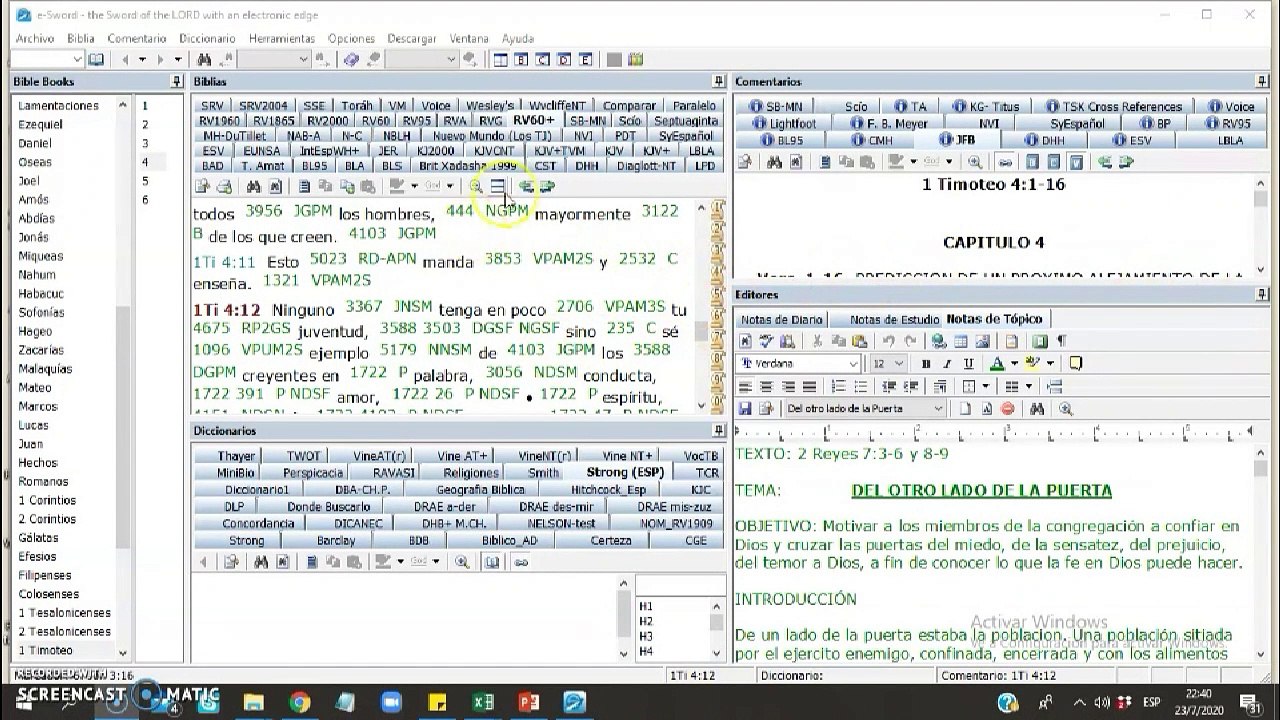The height and width of the screenshot is (720, 1280).
Task: Click the binoculars search icon in Biblias toolbar
Action: click(254, 186)
